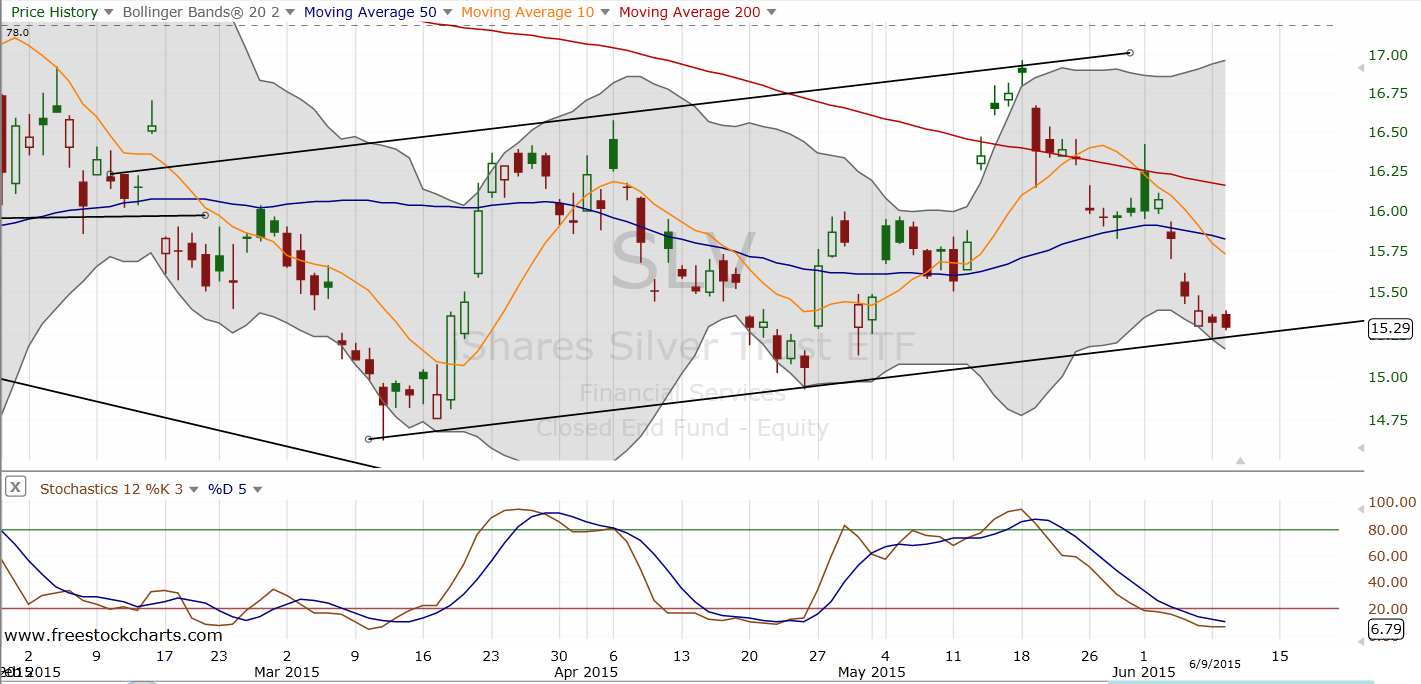Click the blue taskbar item at the bottom-left corner
Screen dimensions: 1421x684
pyautogui.click(x=140, y=679)
